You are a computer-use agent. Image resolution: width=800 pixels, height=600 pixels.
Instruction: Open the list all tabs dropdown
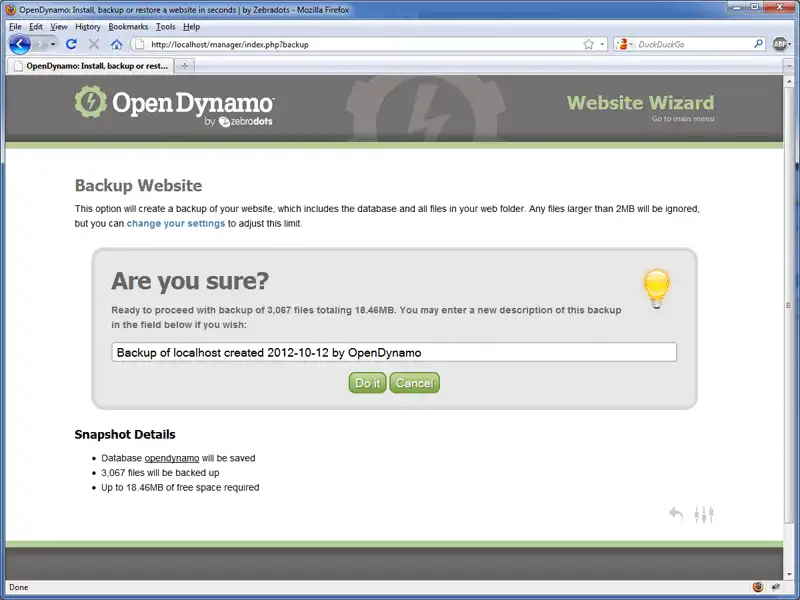click(x=789, y=66)
